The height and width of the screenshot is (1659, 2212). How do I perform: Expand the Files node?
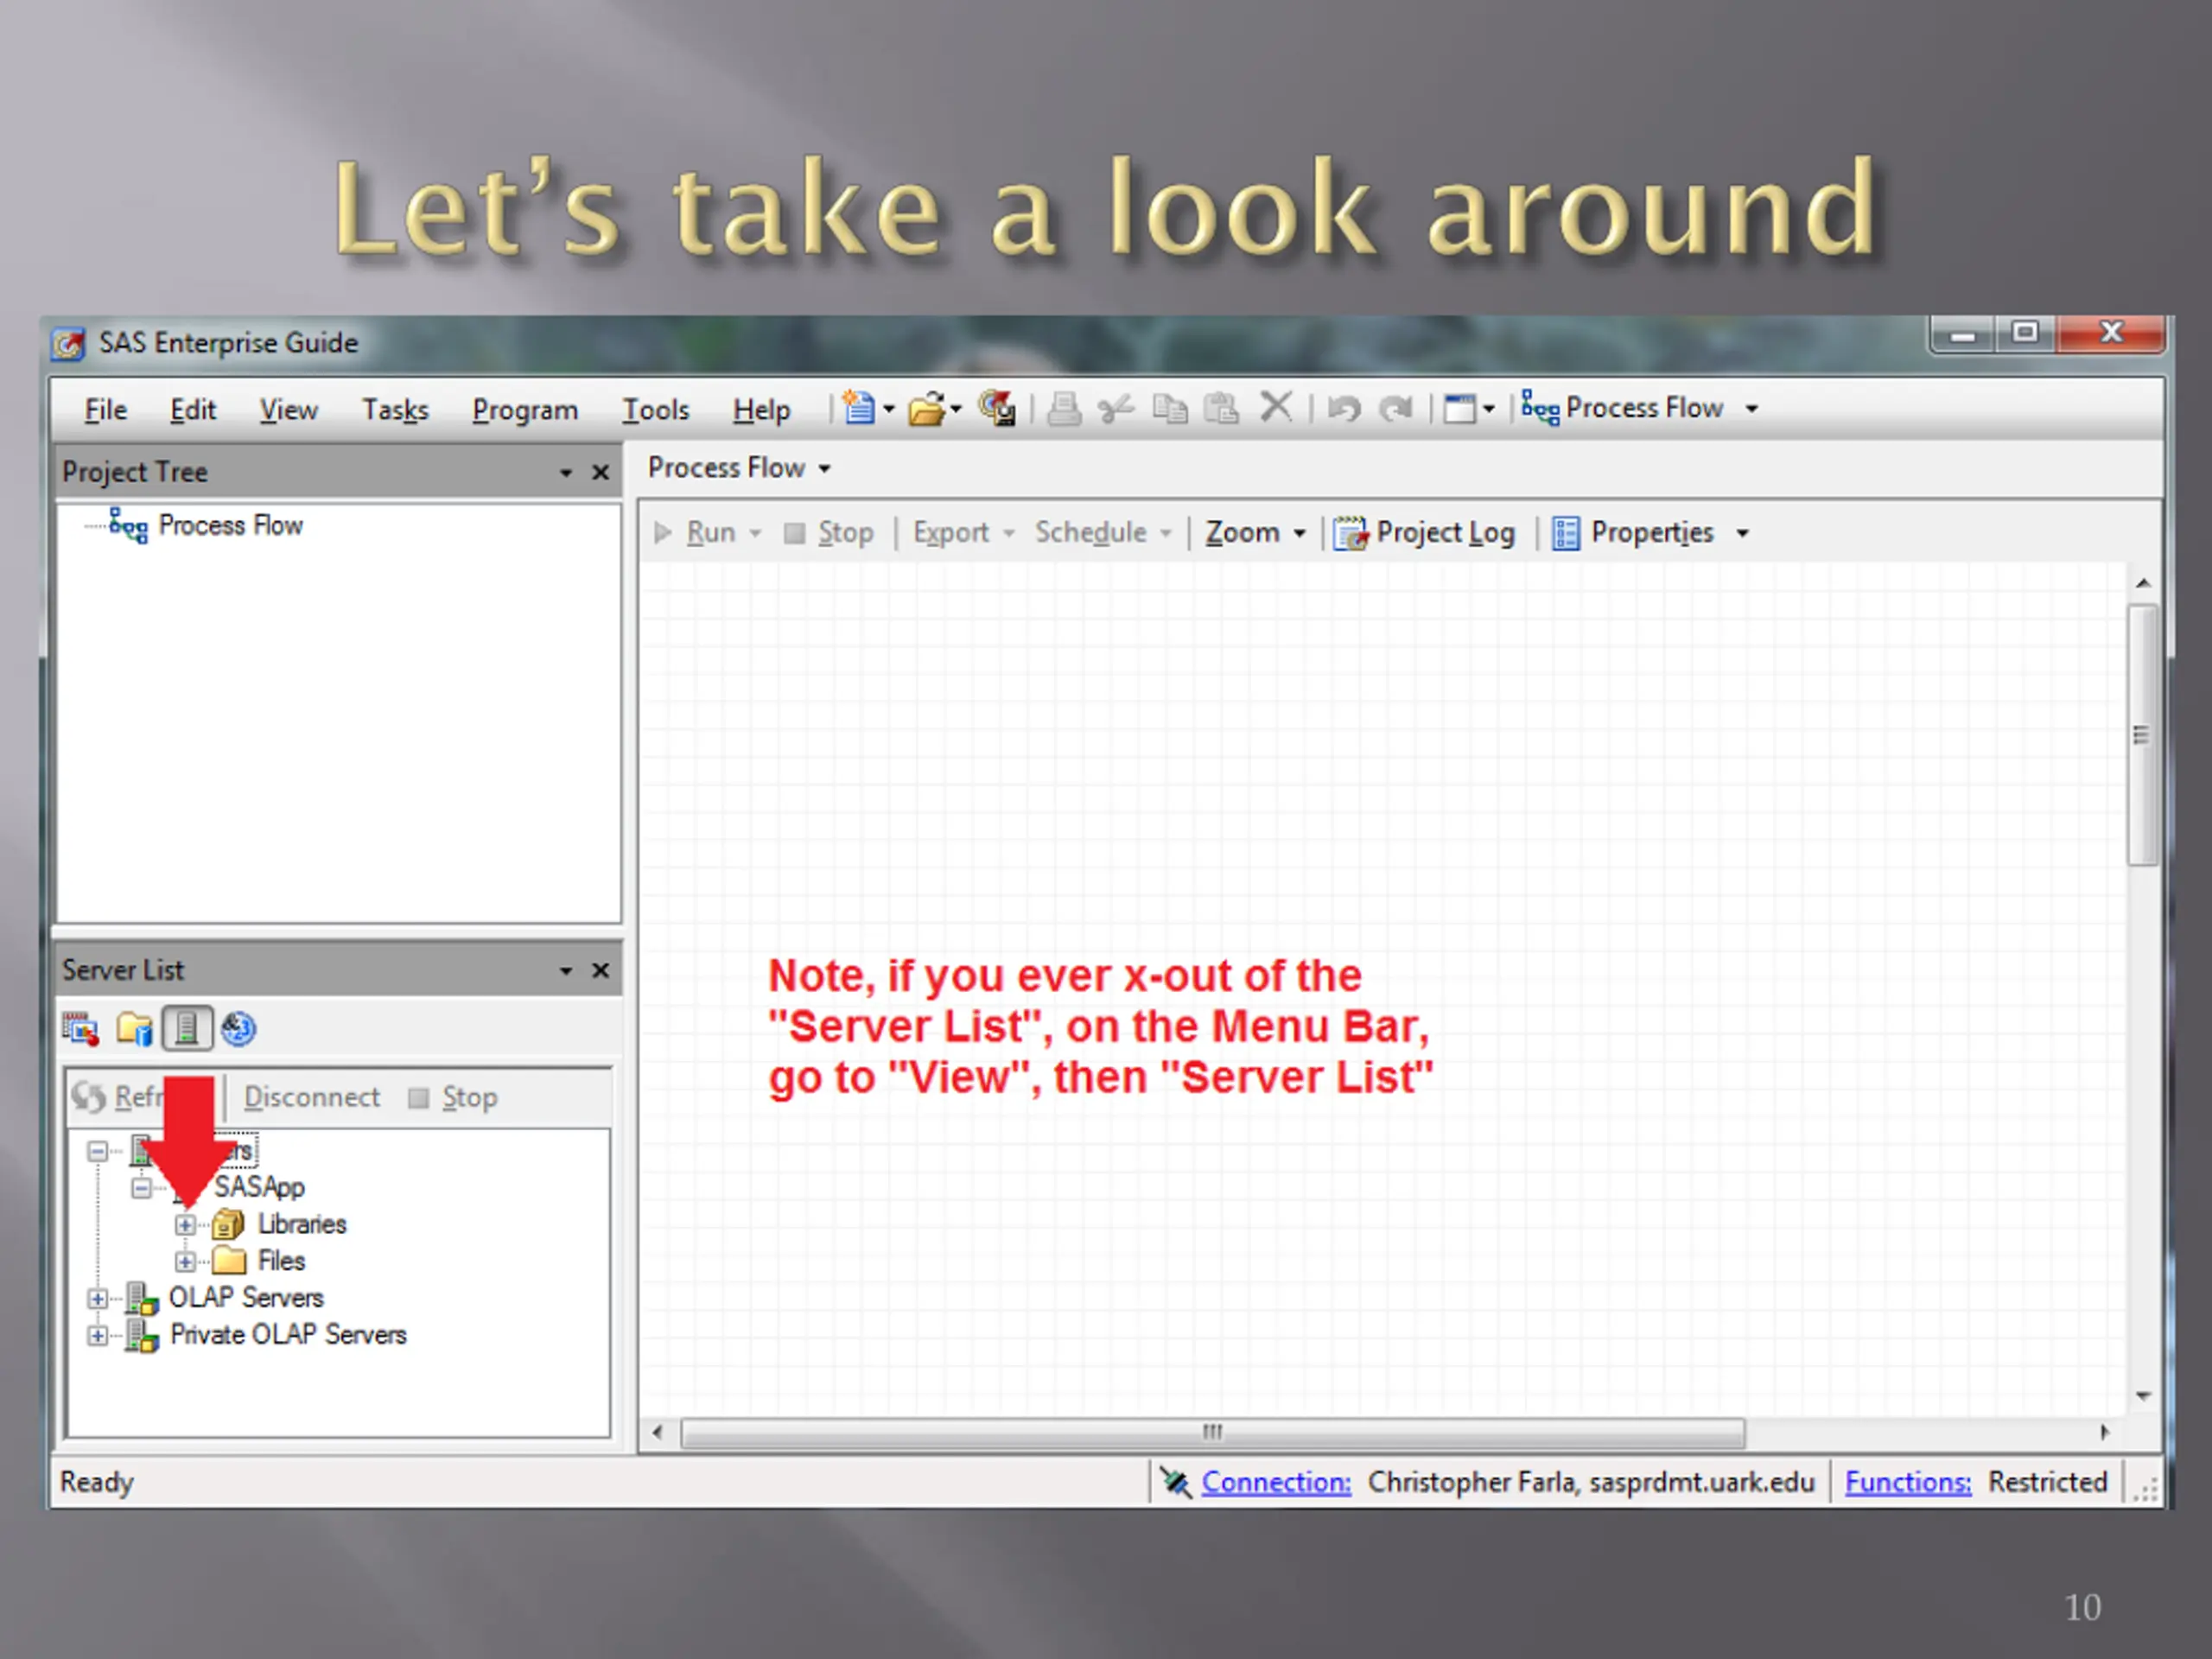[185, 1262]
